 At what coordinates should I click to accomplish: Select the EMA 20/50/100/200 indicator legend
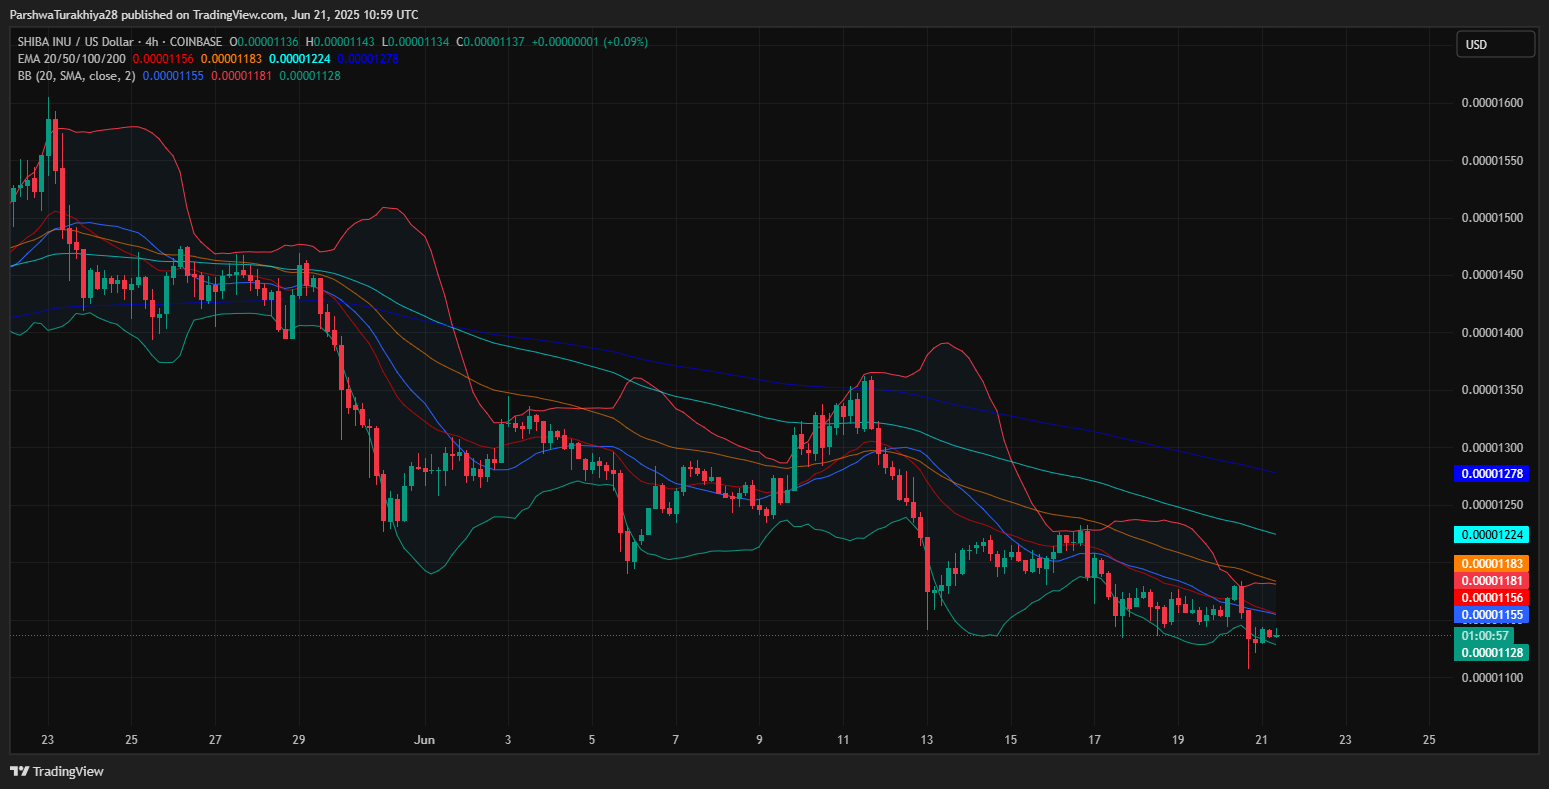coord(72,59)
